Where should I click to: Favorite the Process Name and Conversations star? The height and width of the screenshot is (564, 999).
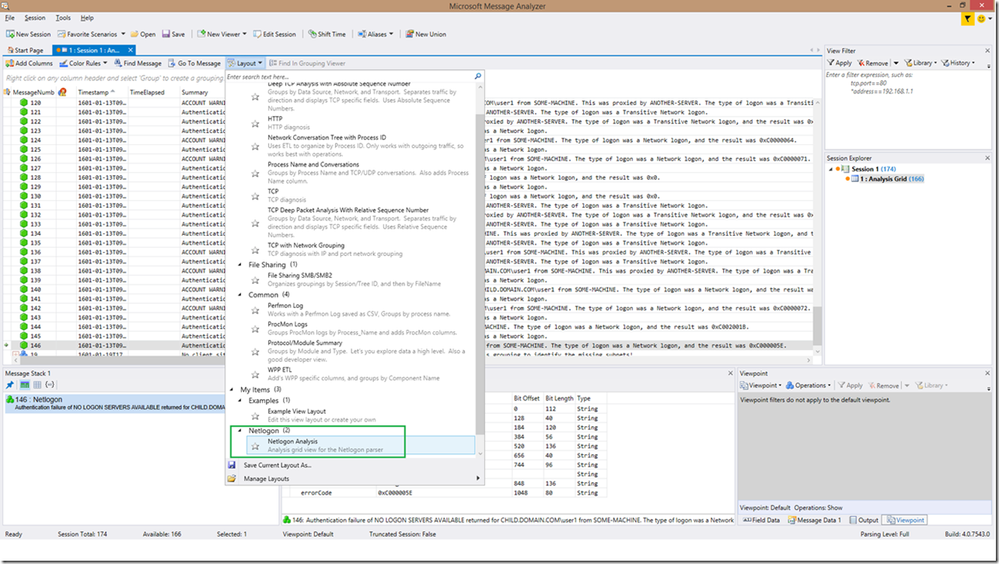coord(255,173)
